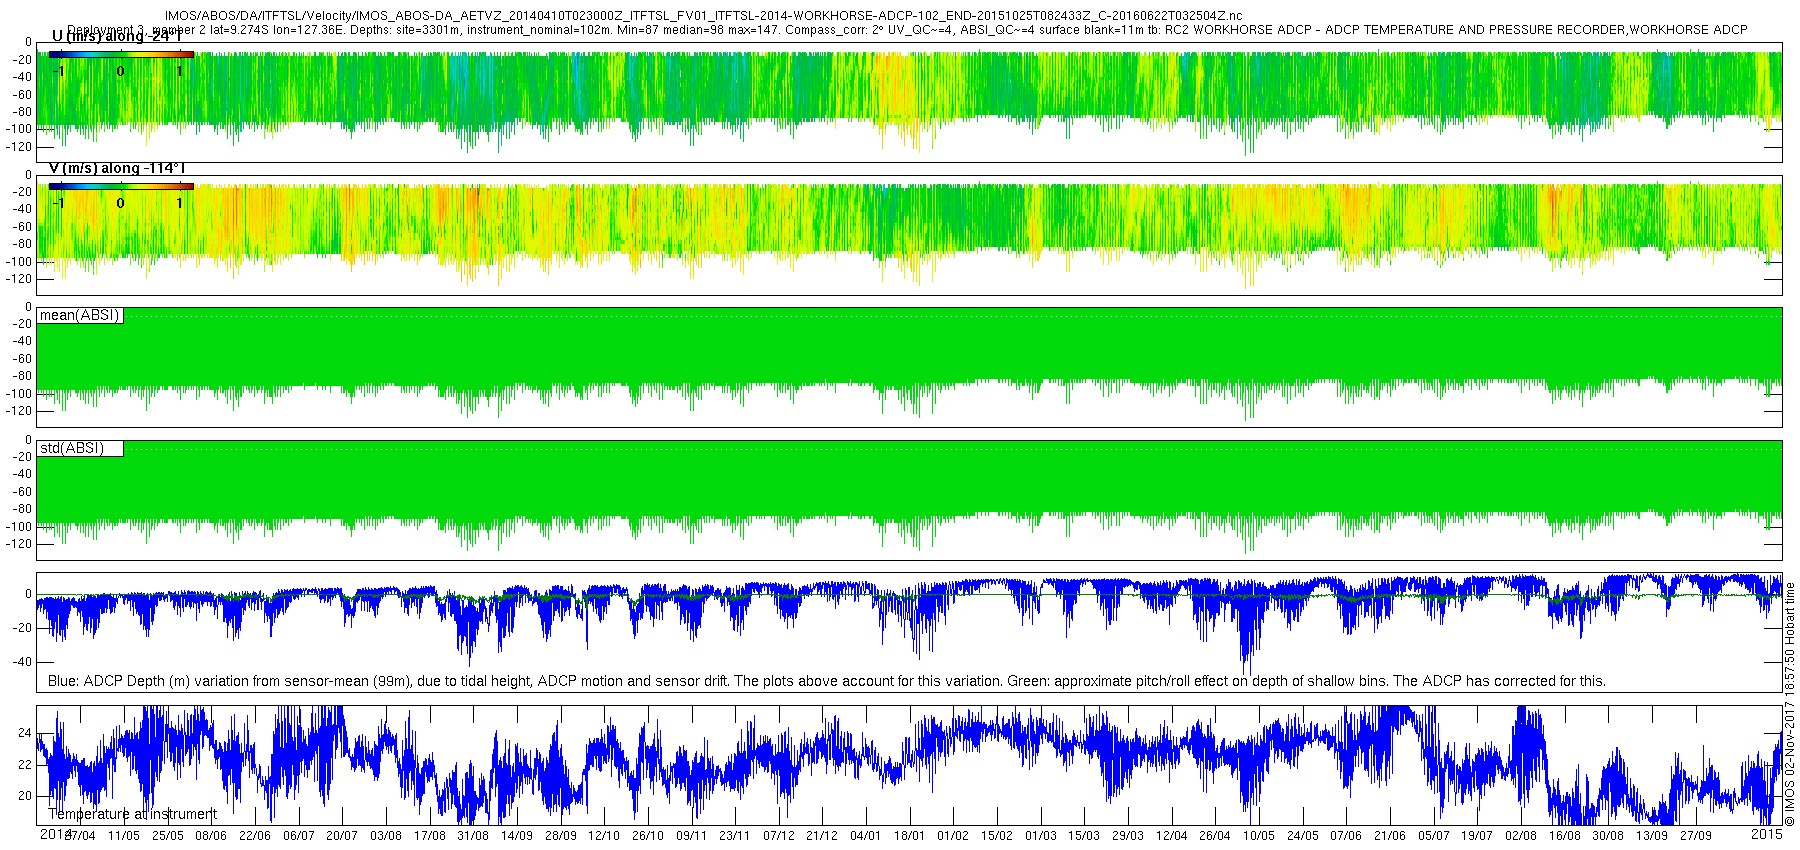Select the 31/08 date tick label

[473, 836]
